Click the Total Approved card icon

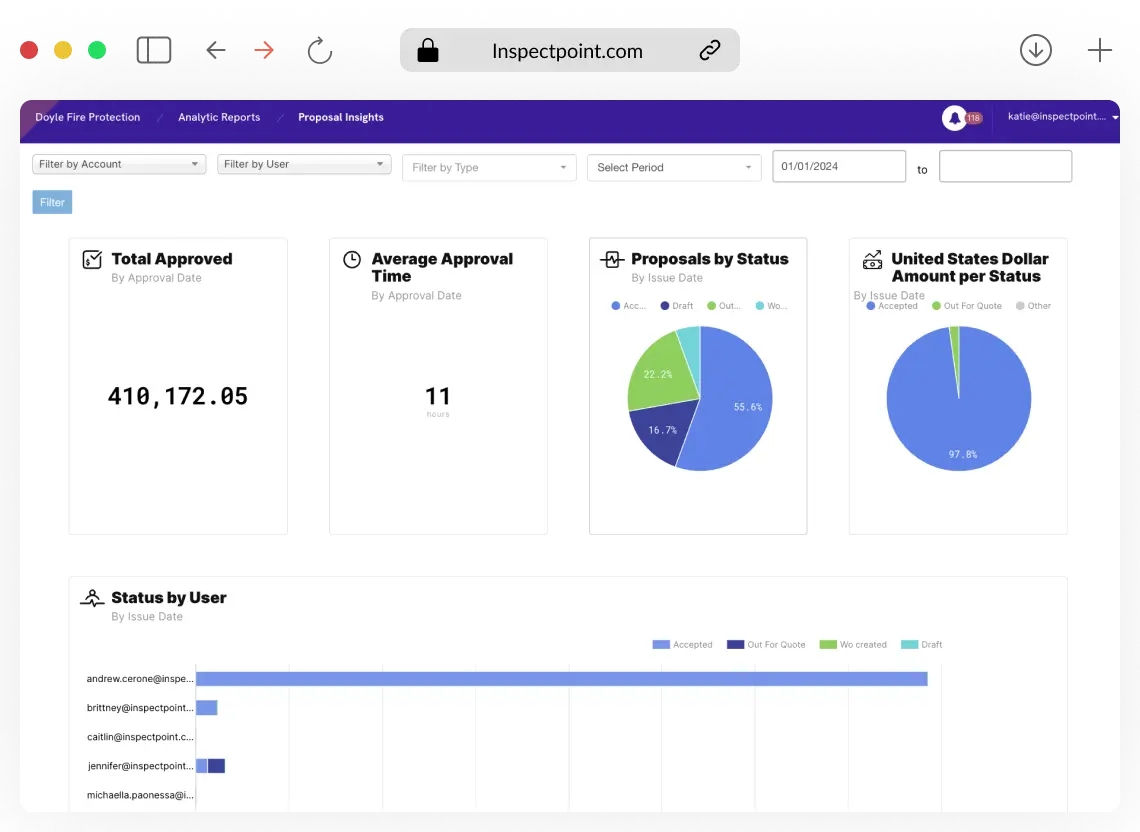pos(92,260)
